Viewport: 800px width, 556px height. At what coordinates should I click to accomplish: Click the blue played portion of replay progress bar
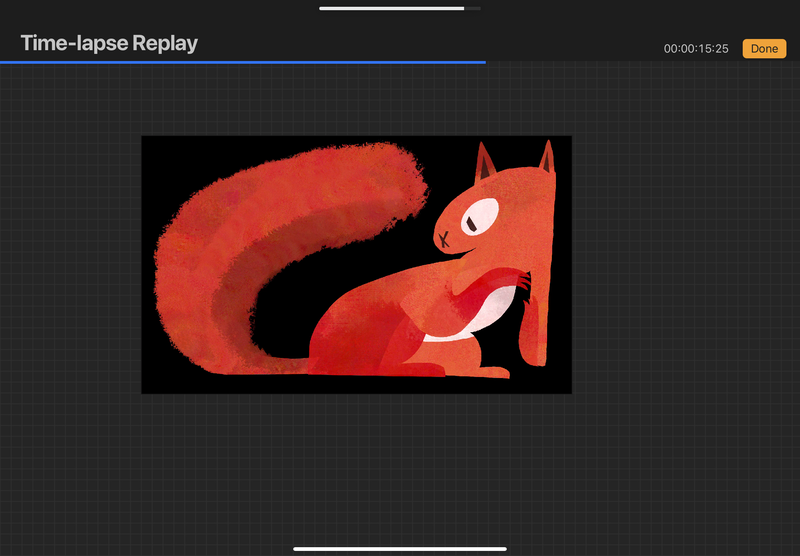(x=240, y=62)
